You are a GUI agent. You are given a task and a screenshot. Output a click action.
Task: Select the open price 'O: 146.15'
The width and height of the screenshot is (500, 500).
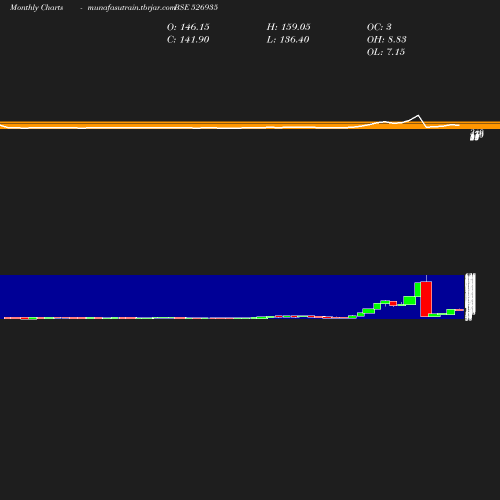coord(188,27)
